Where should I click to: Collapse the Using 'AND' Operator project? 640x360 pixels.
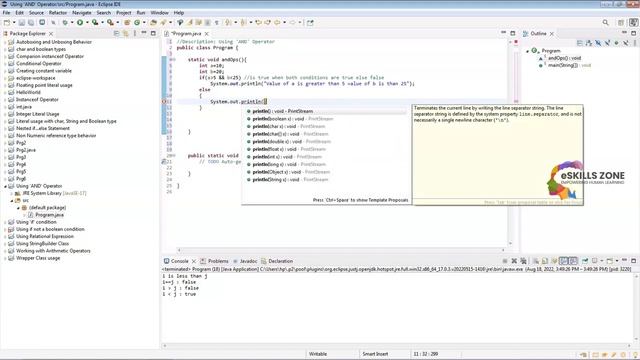click(5, 186)
